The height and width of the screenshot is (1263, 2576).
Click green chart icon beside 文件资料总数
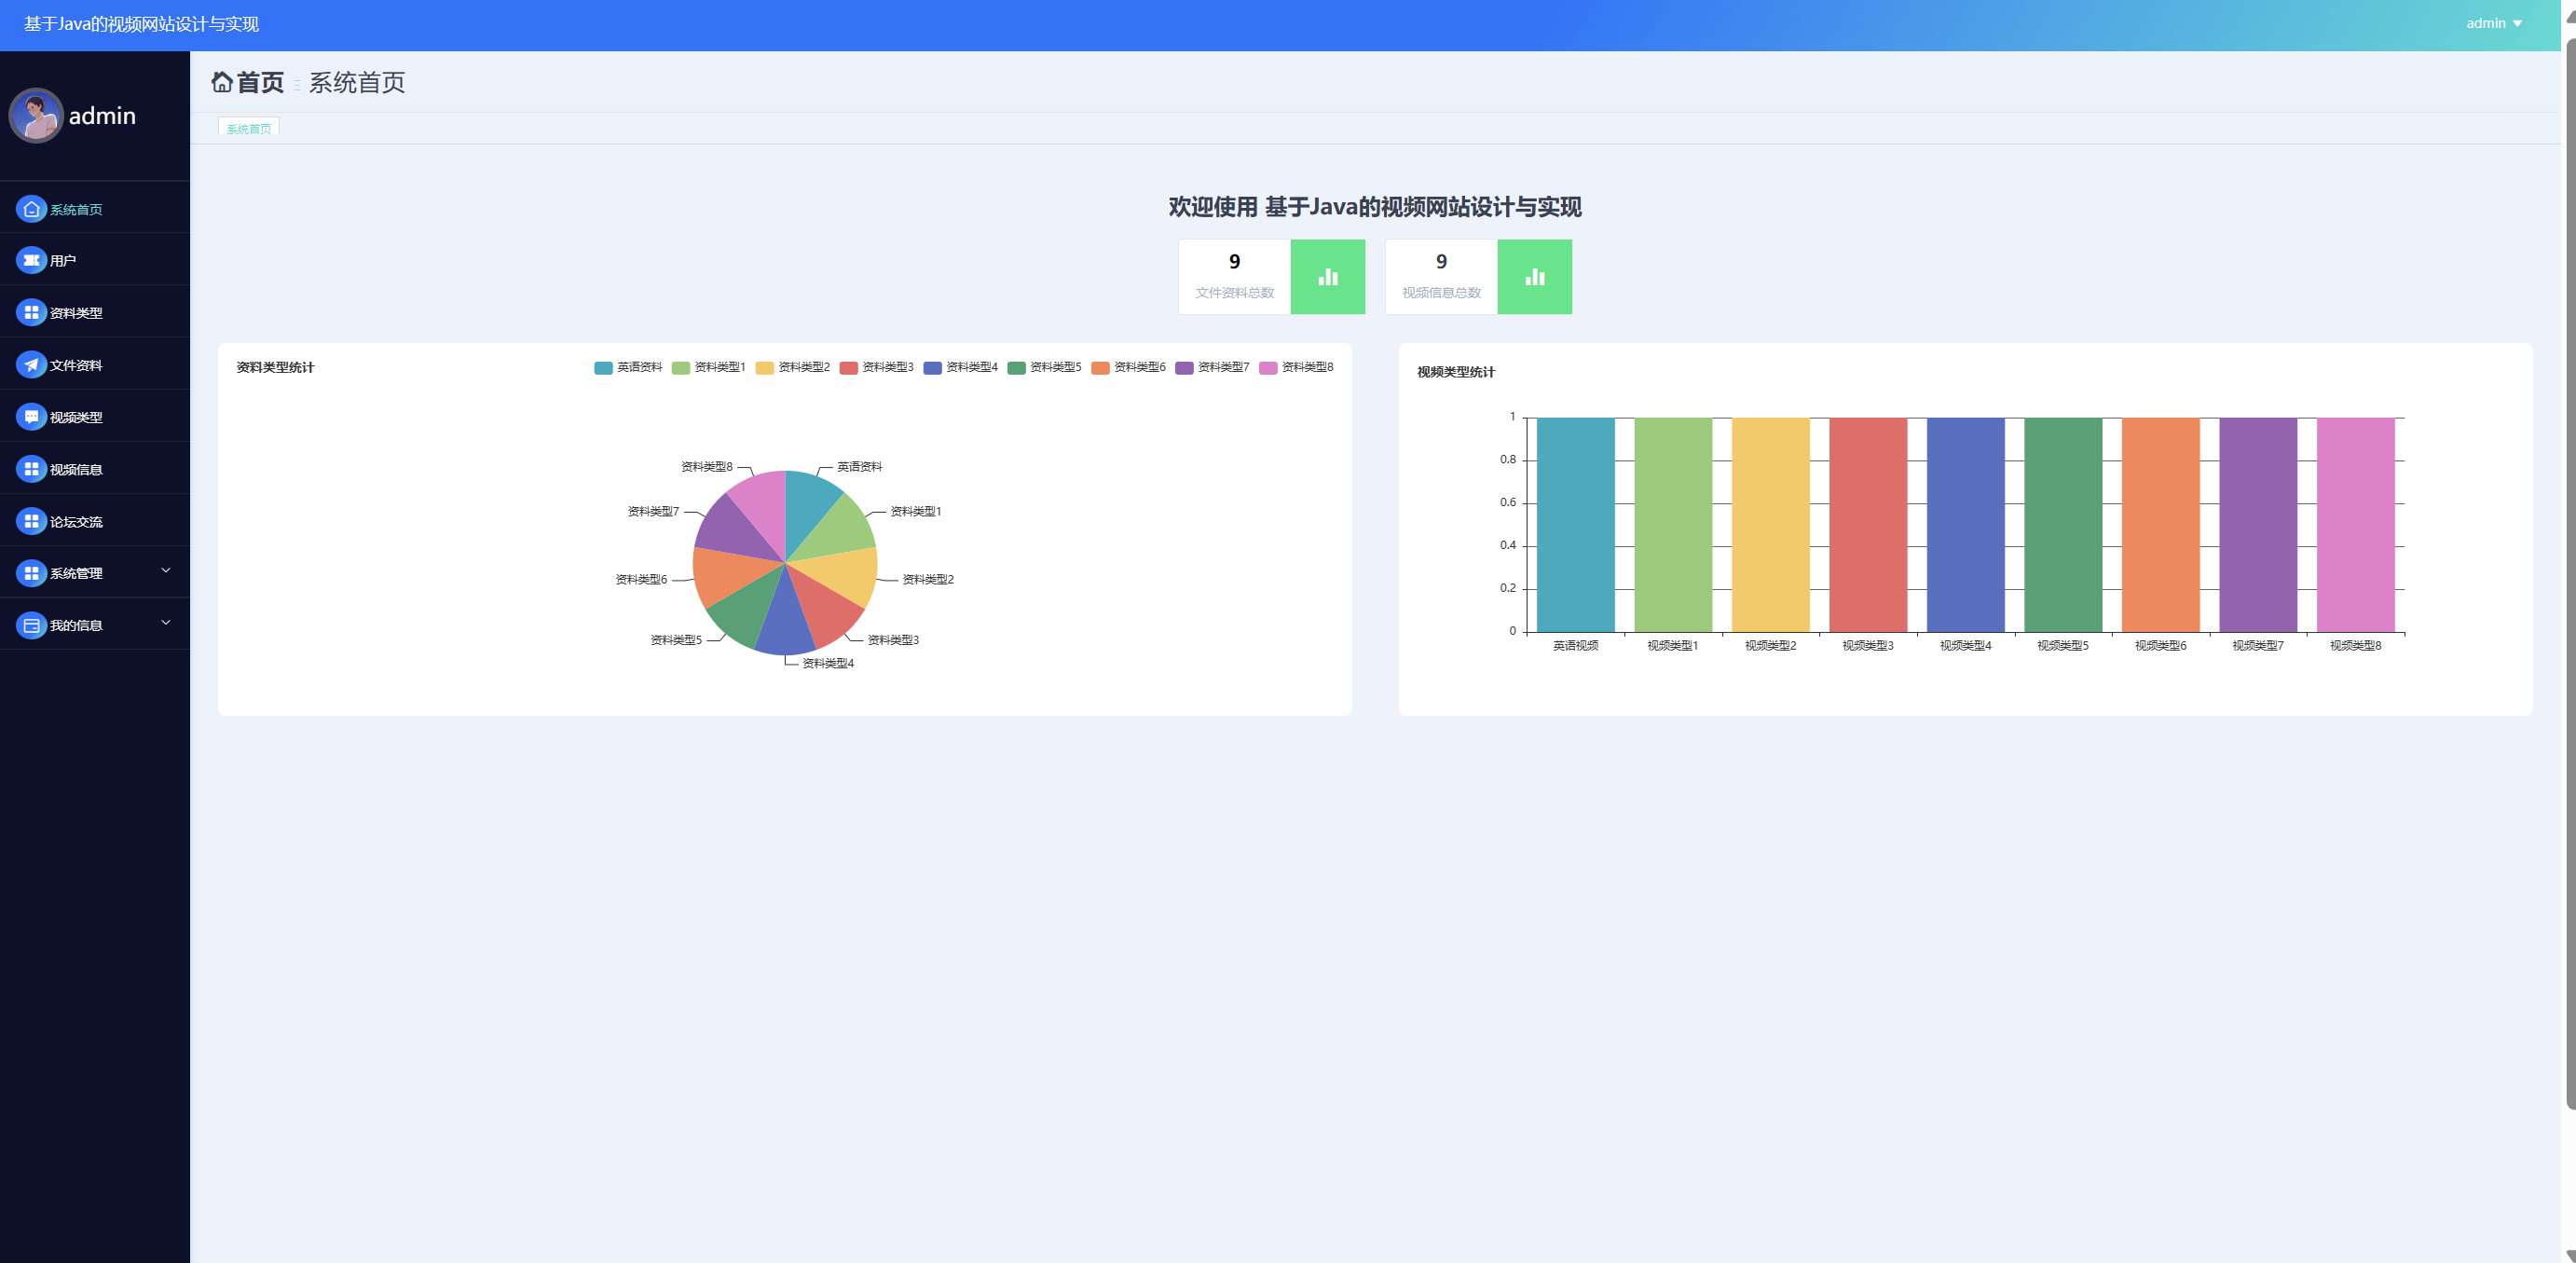1327,277
